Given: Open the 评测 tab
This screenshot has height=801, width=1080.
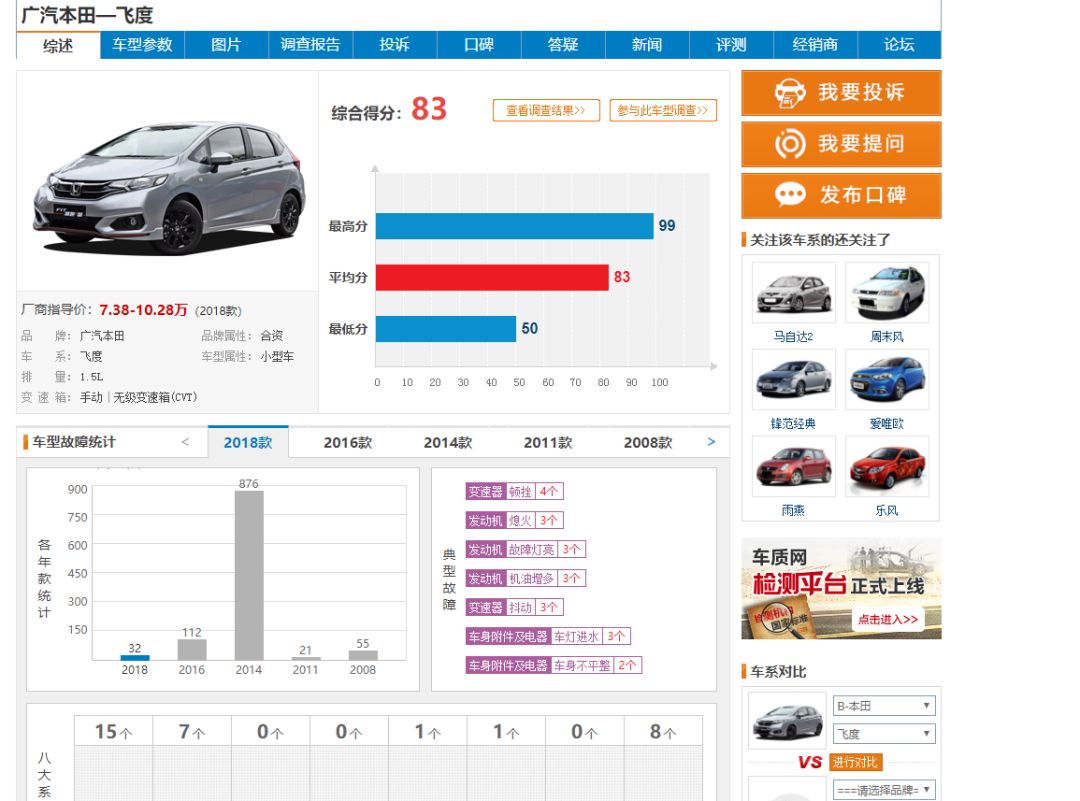Looking at the screenshot, I should [x=731, y=45].
